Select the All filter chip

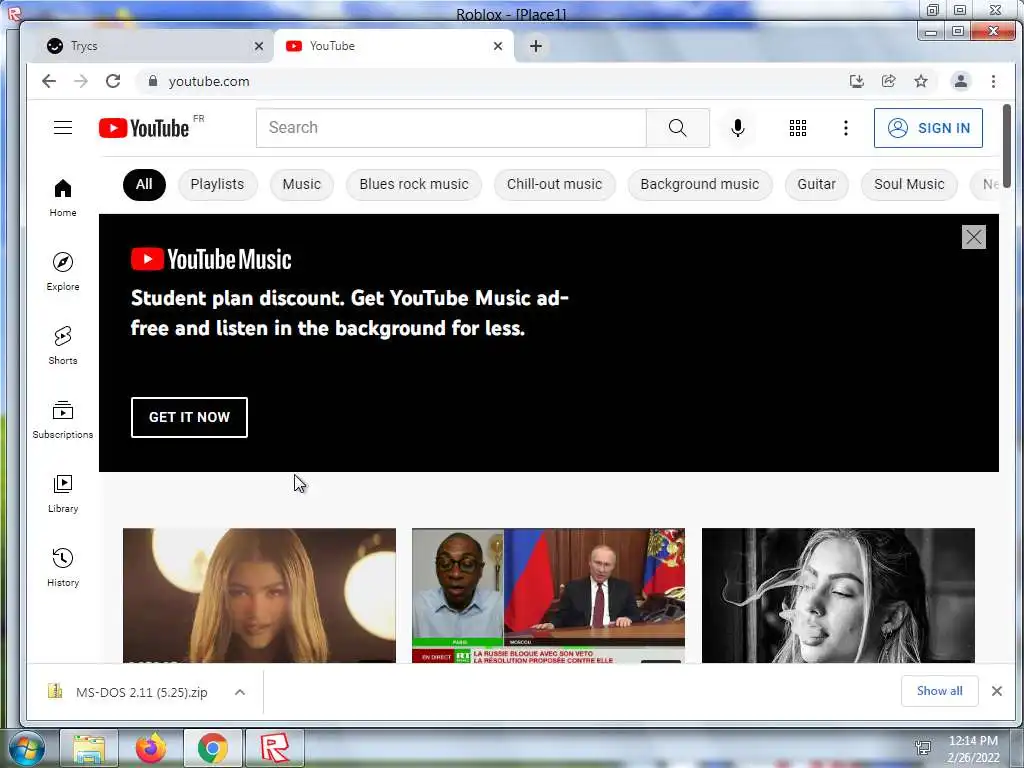coord(144,185)
